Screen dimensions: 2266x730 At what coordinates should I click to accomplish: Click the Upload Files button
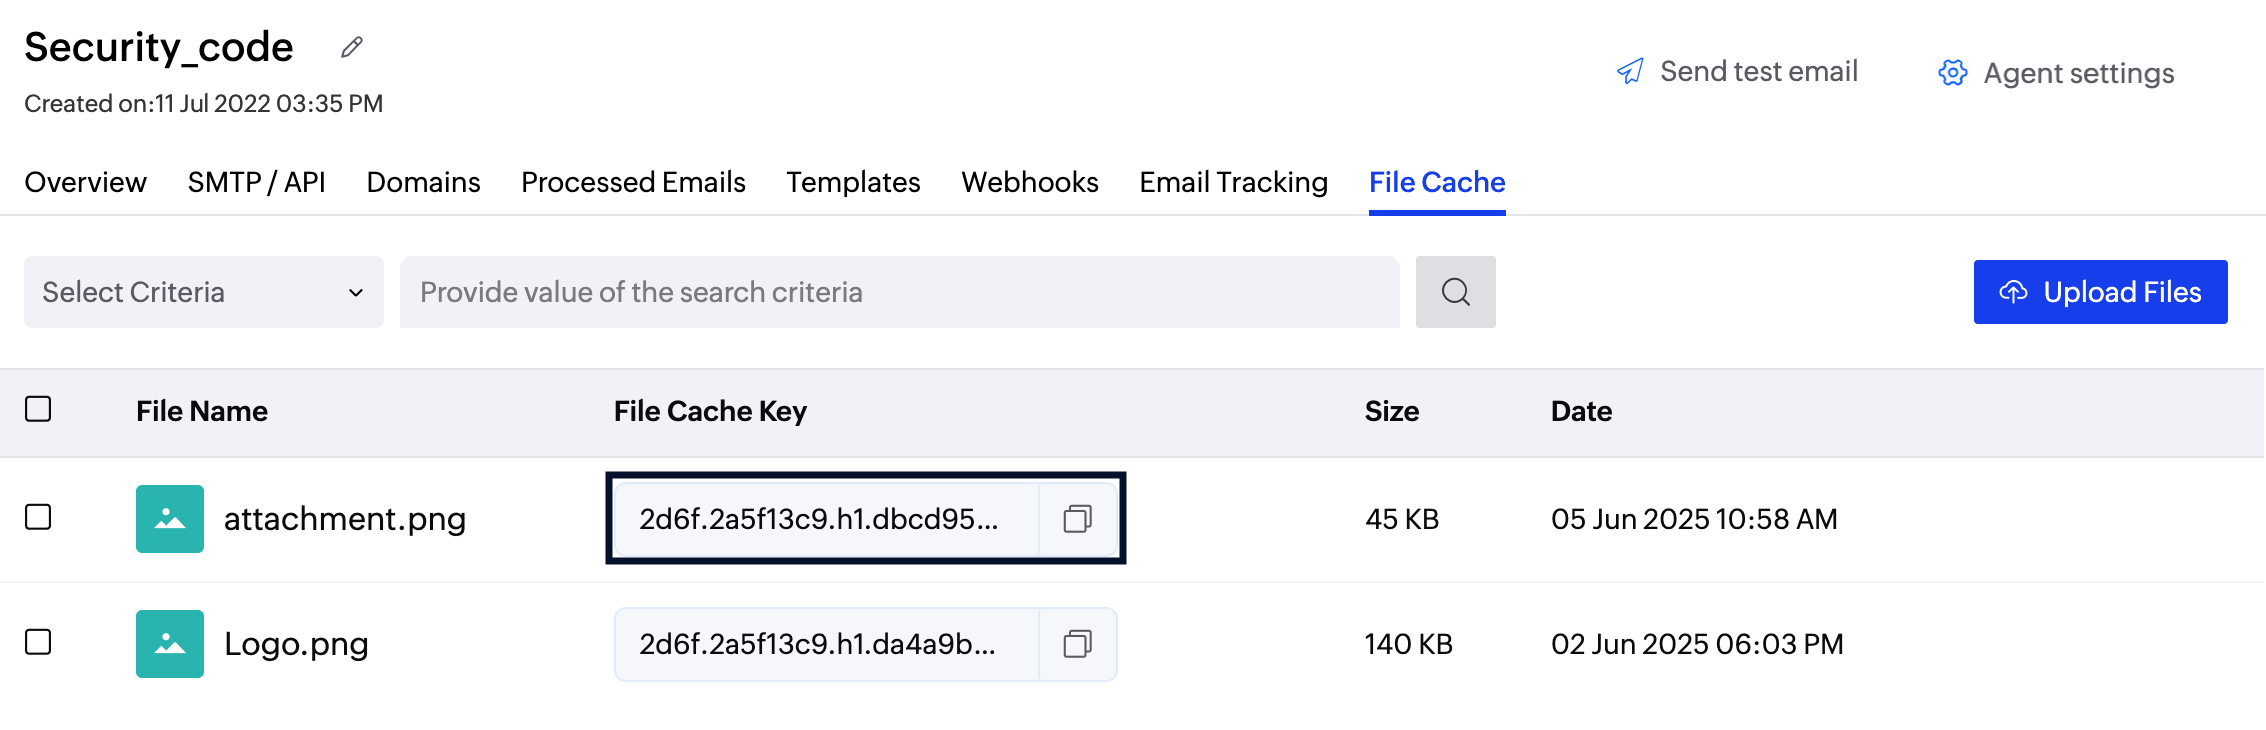point(2100,292)
